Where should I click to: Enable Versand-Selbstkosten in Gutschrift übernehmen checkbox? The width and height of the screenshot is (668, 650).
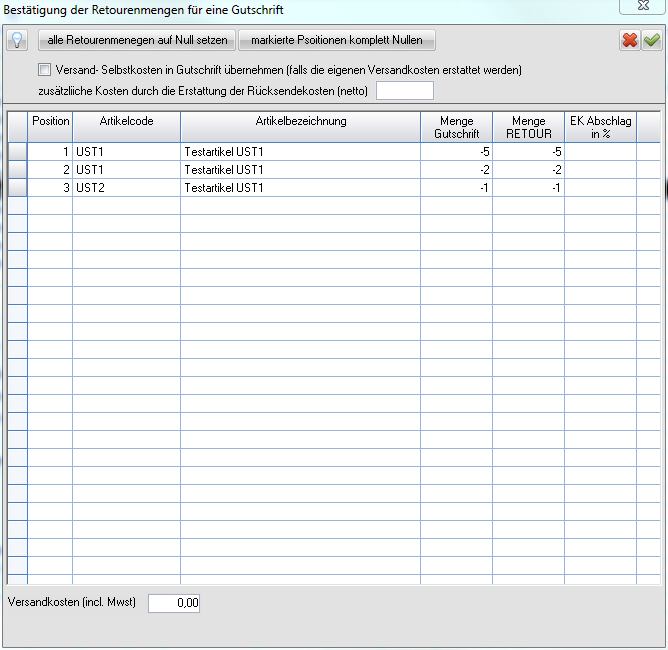coord(44,71)
